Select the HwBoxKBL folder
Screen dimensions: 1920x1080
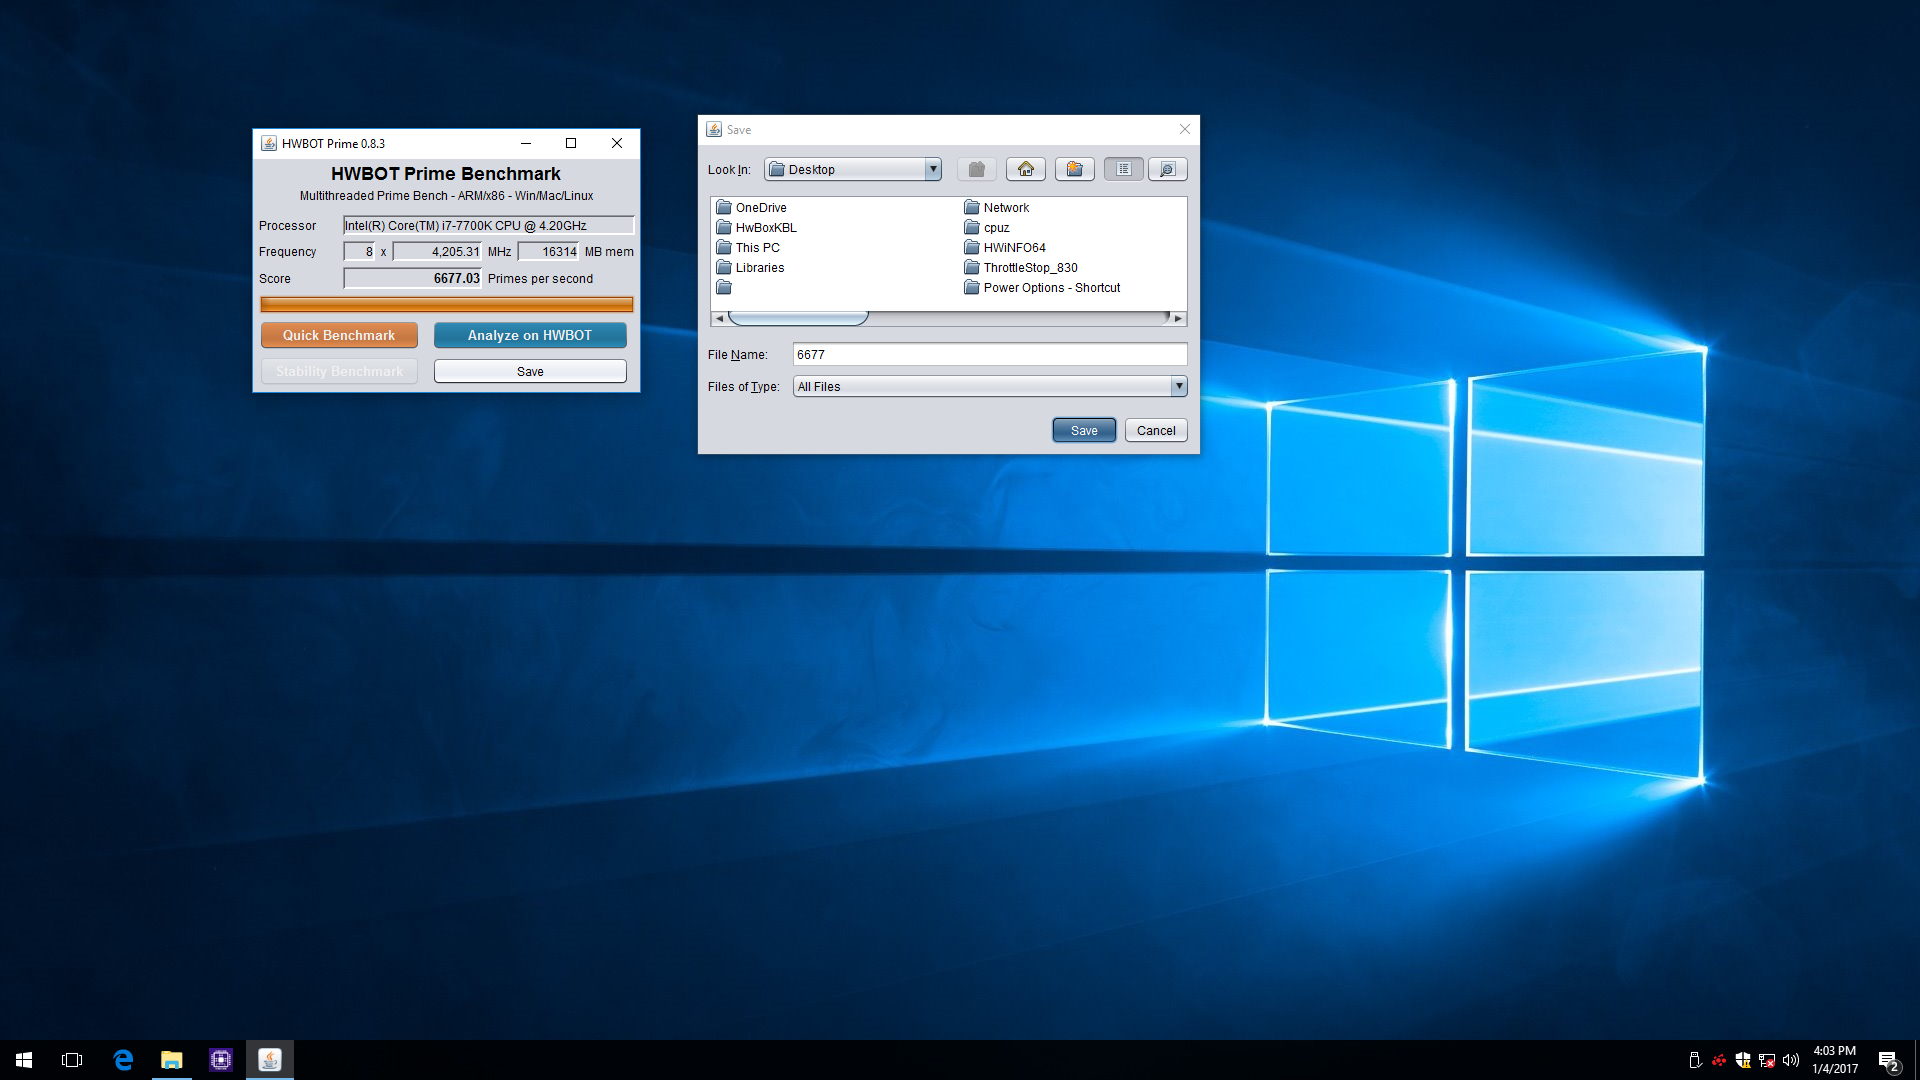click(756, 227)
